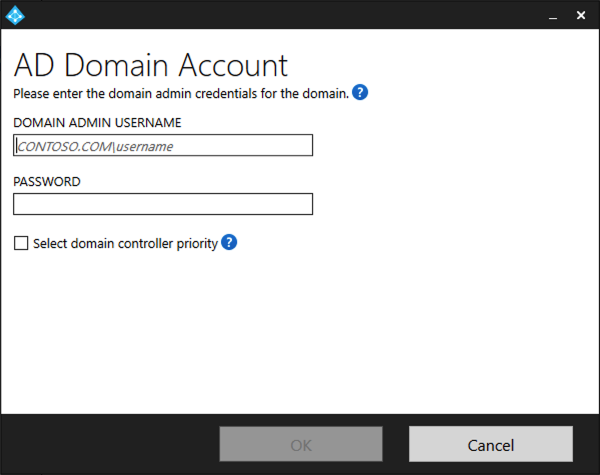Click blank white space below the checkbox
Image resolution: width=600 pixels, height=475 pixels.
click(x=298, y=329)
